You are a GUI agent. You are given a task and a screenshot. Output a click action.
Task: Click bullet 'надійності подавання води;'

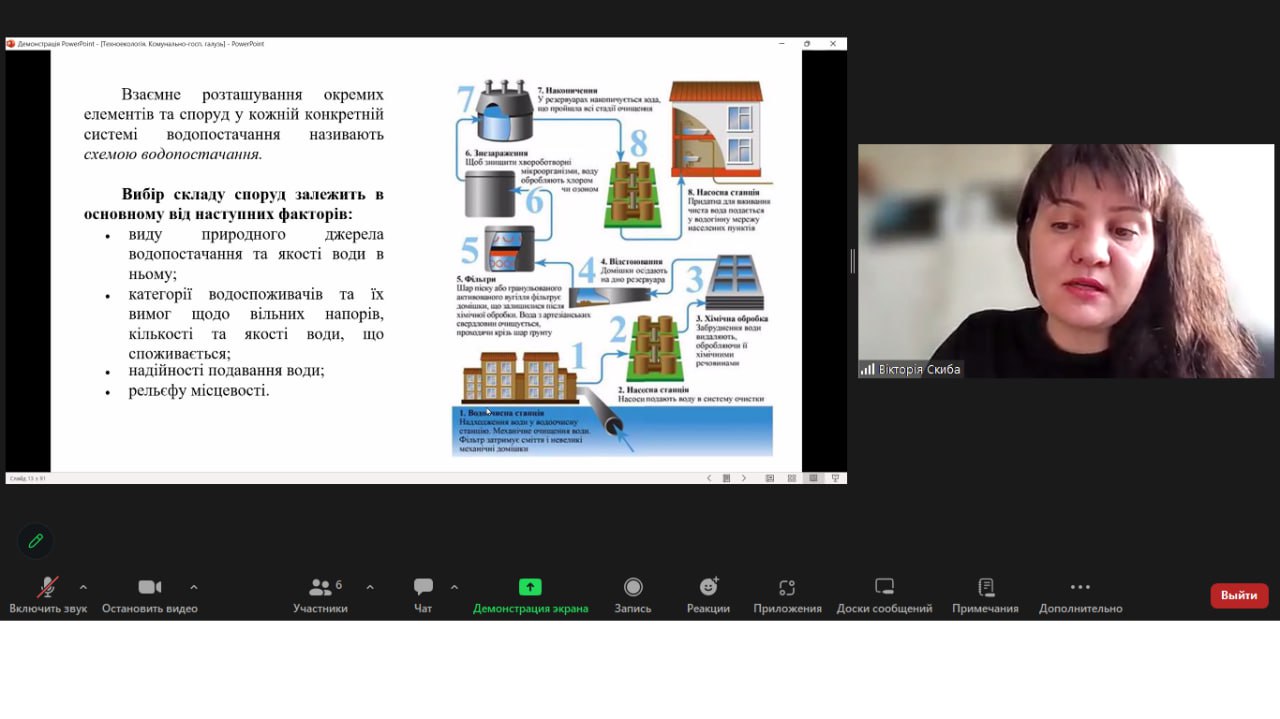click(x=226, y=370)
